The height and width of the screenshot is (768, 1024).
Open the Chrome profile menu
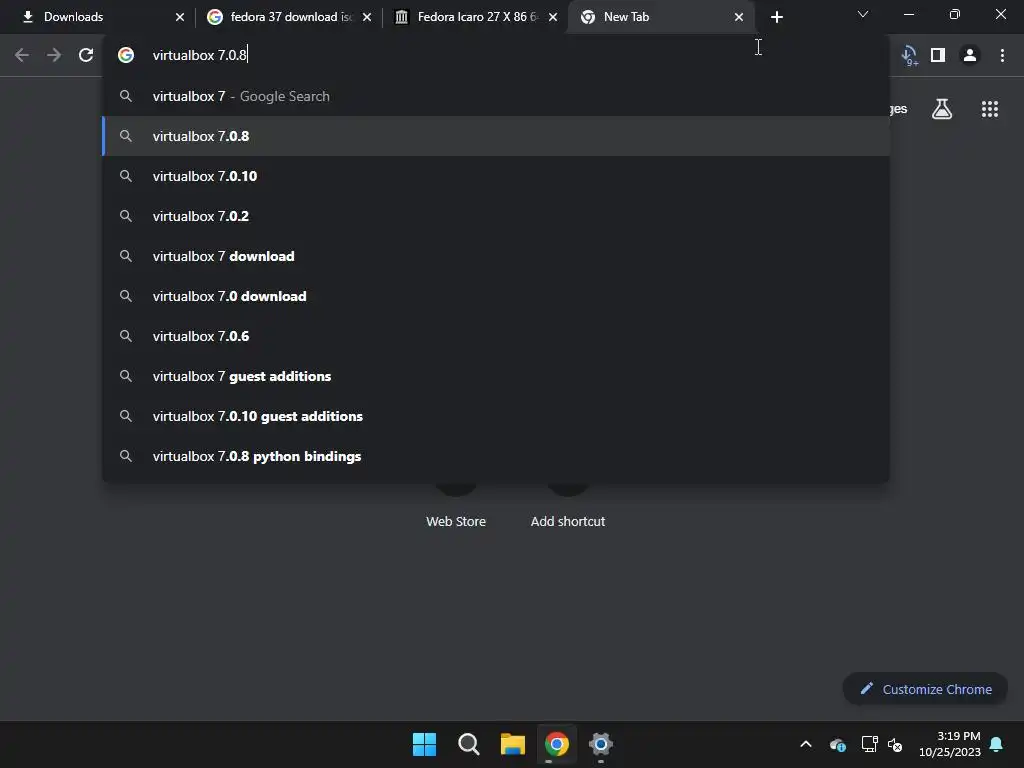pyautogui.click(x=970, y=55)
